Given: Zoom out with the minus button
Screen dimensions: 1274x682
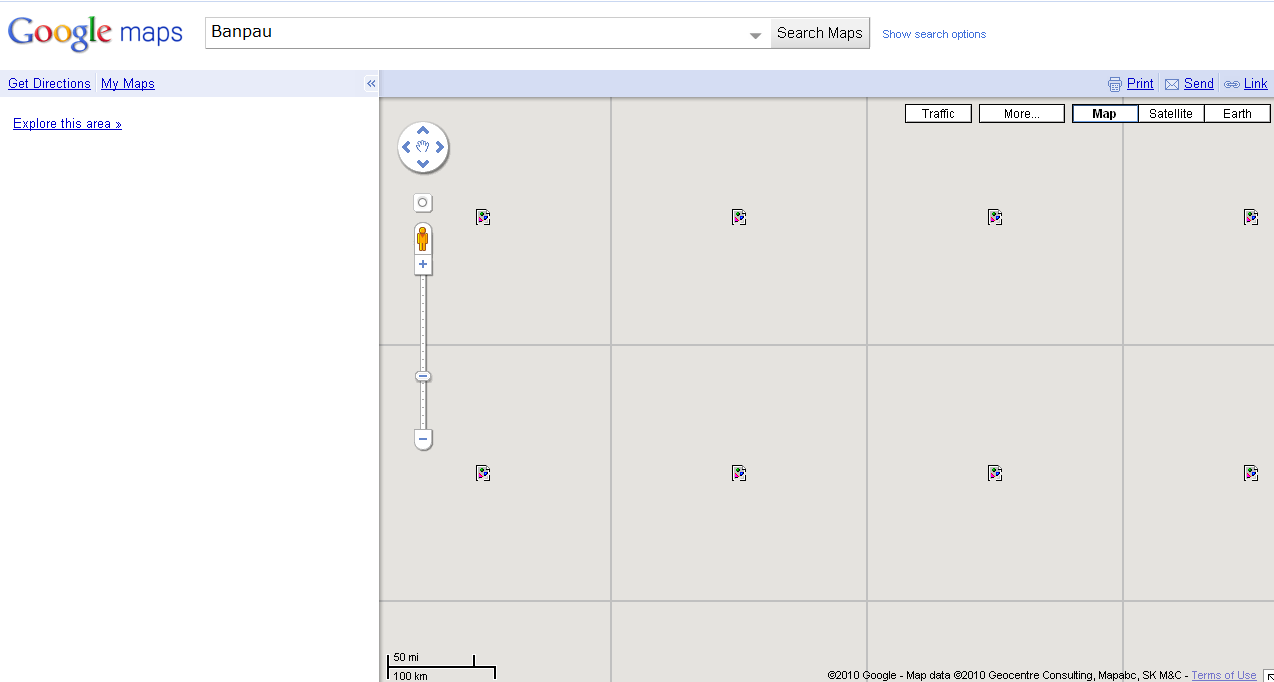Looking at the screenshot, I should coord(423,439).
